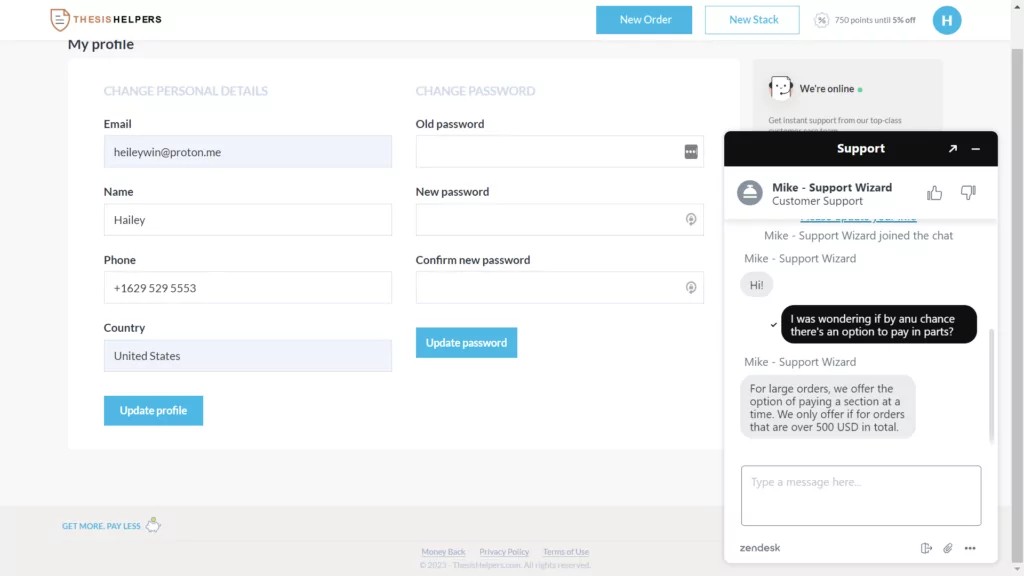This screenshot has width=1024, height=576.
Task: Click the password manager icon in Old password
Action: tap(690, 152)
